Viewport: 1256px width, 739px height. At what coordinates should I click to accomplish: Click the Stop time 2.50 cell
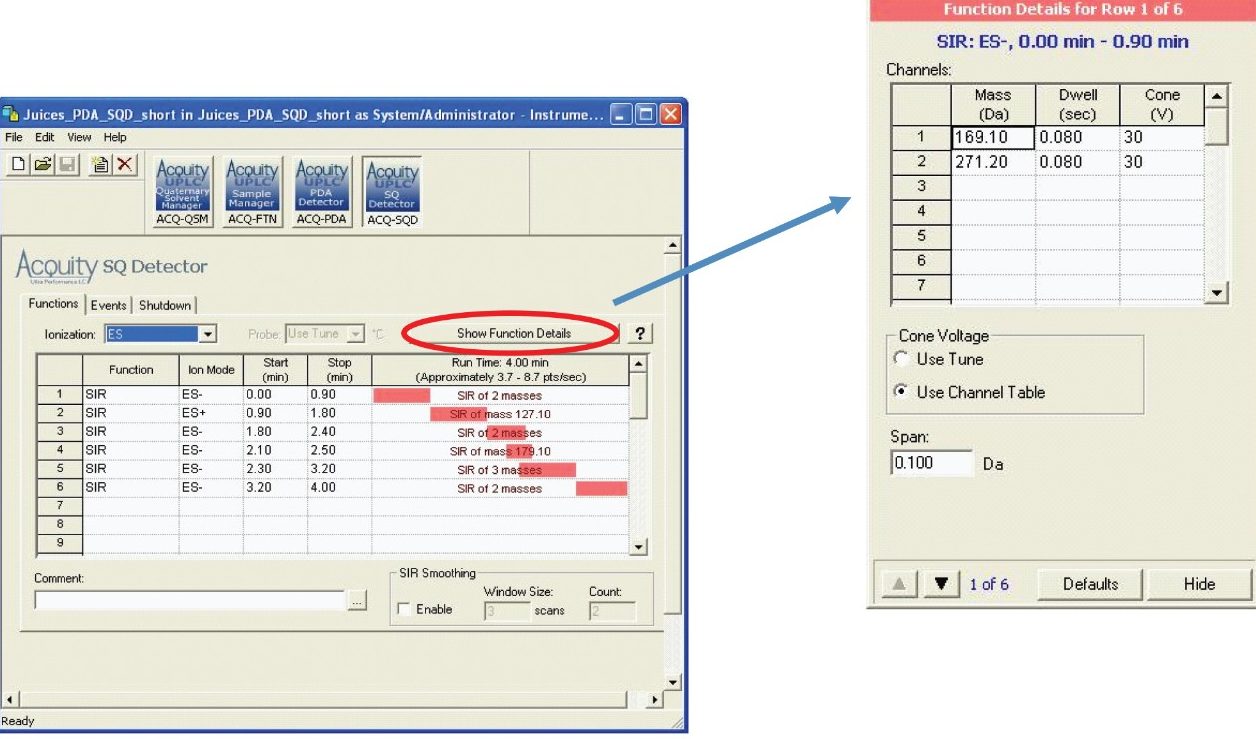click(339, 451)
